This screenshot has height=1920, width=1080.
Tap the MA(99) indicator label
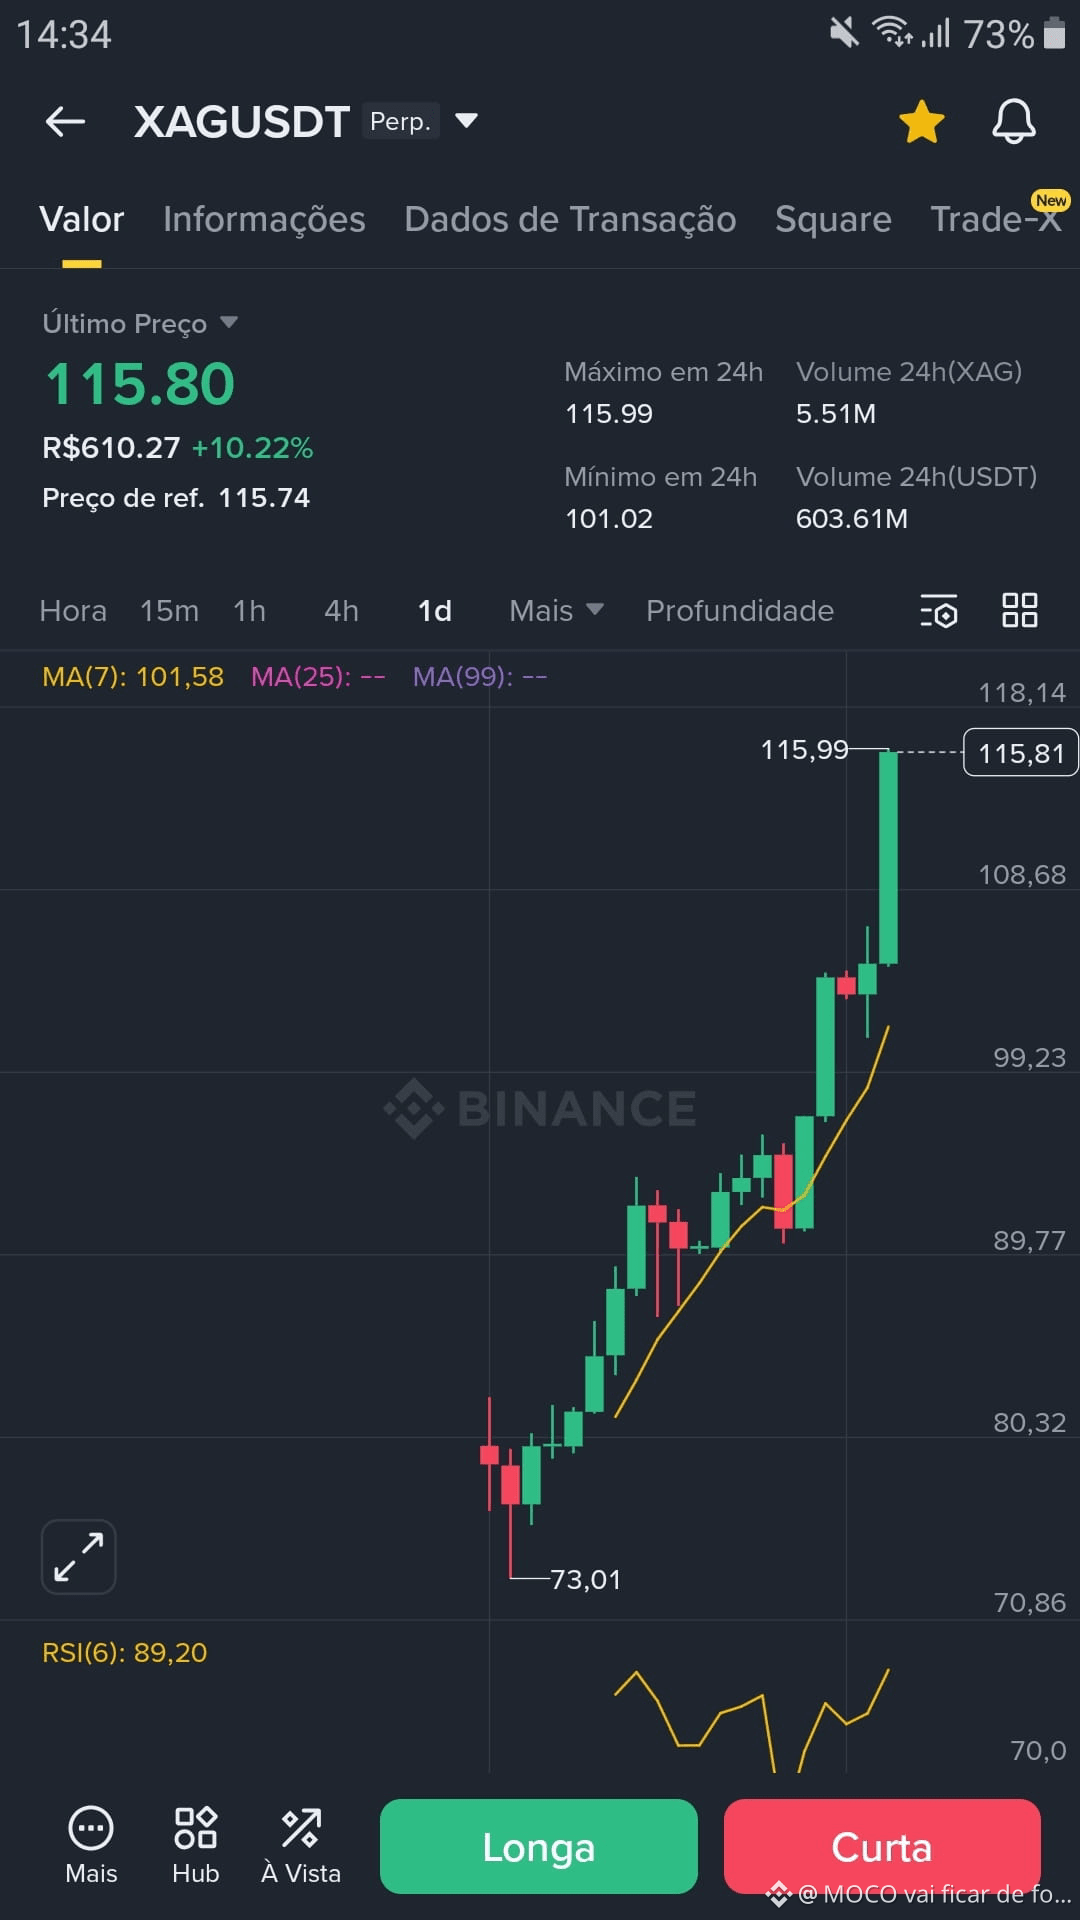pyautogui.click(x=480, y=677)
